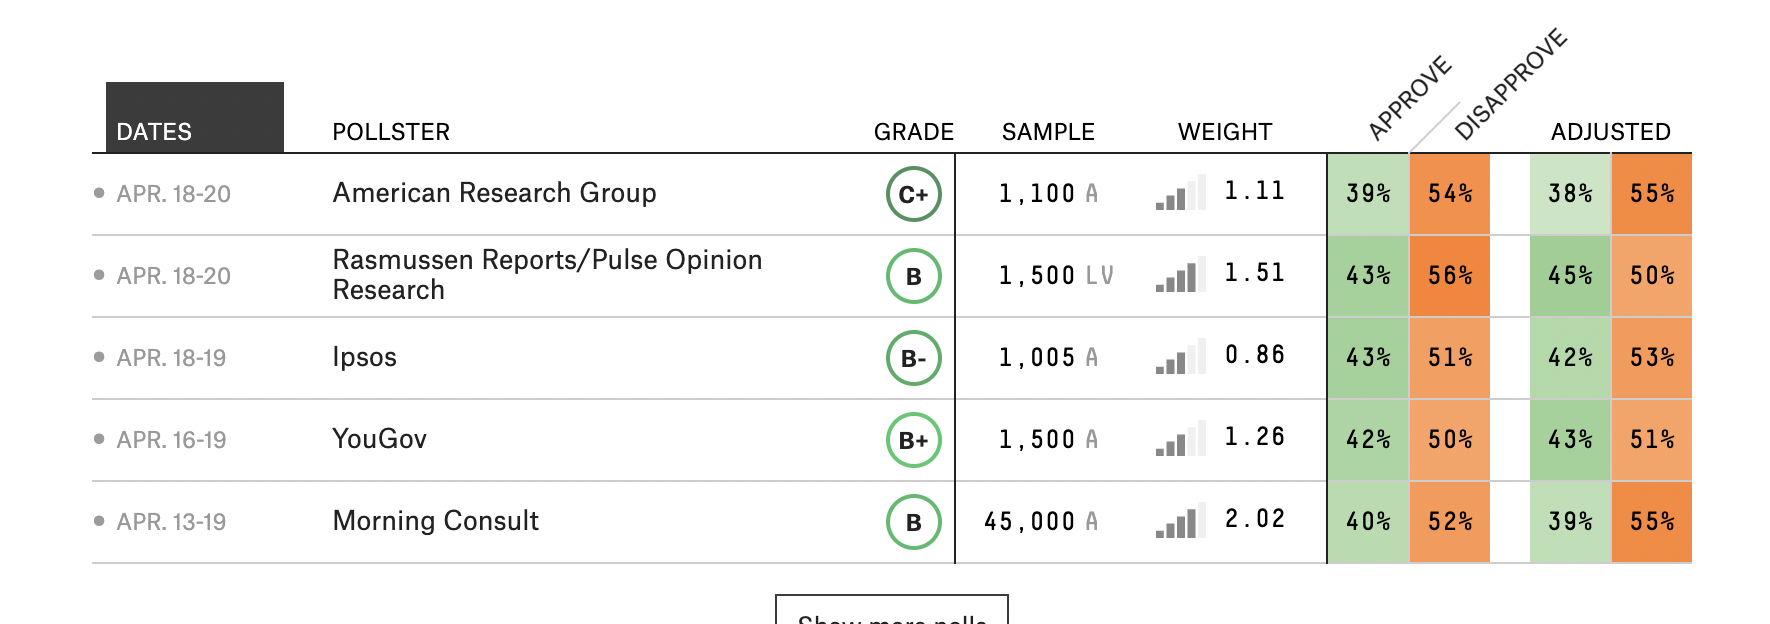Image resolution: width=1770 pixels, height=624 pixels.
Task: Click the C+ grade badge for American Research Group
Action: click(913, 195)
